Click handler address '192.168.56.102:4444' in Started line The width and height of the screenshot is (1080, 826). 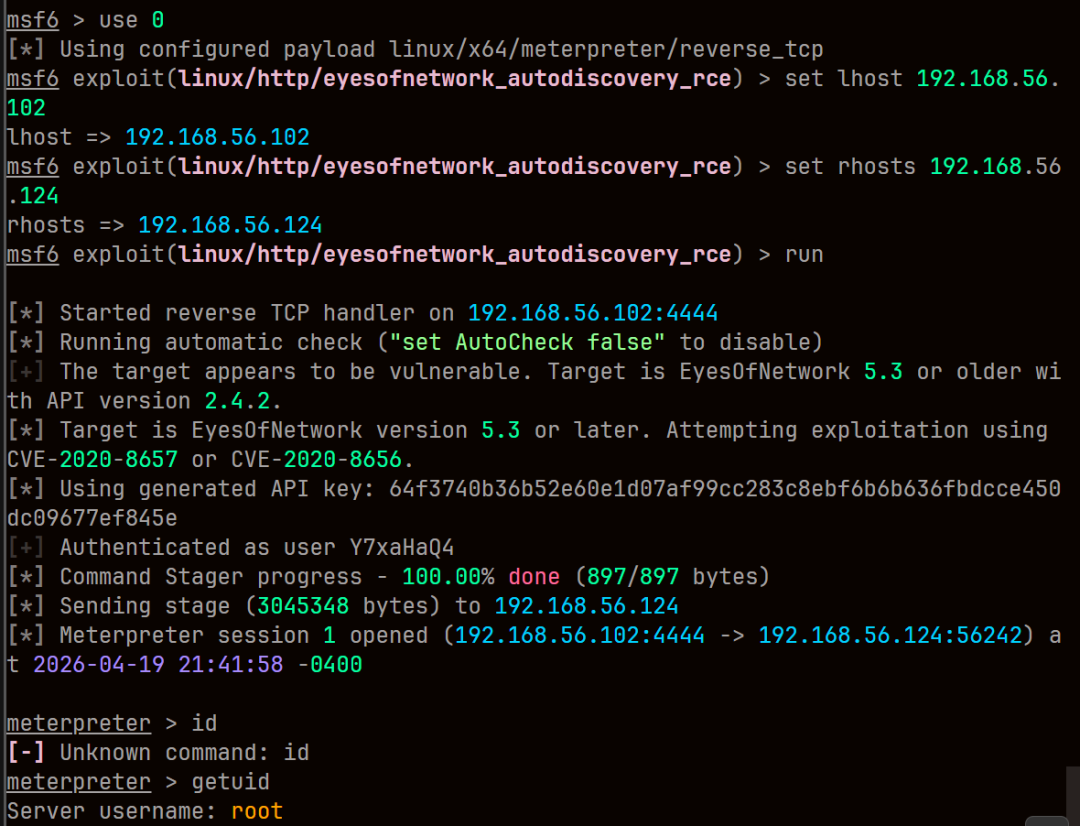point(593,313)
